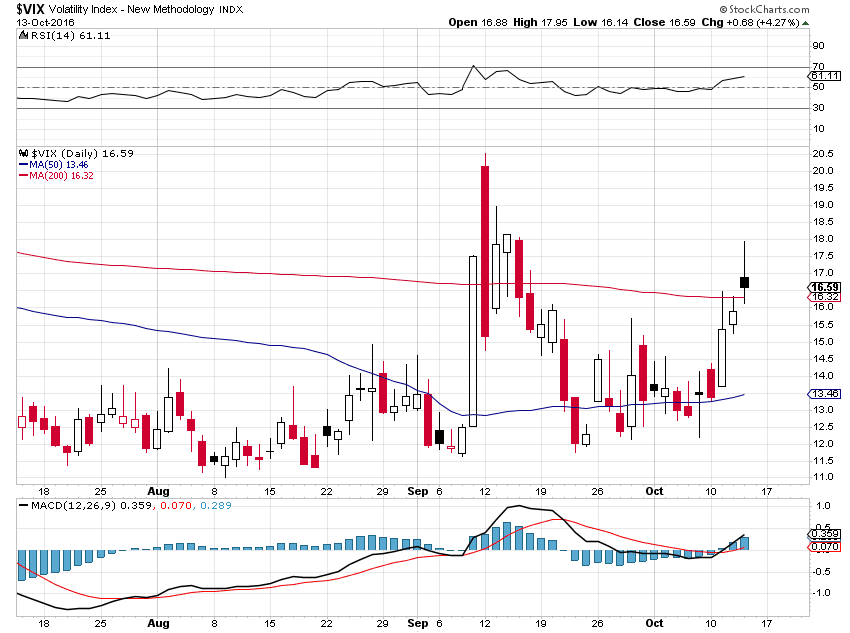Click the blue 0.289 histogram value in MACD legend
The height and width of the screenshot is (633, 850).
[x=216, y=505]
